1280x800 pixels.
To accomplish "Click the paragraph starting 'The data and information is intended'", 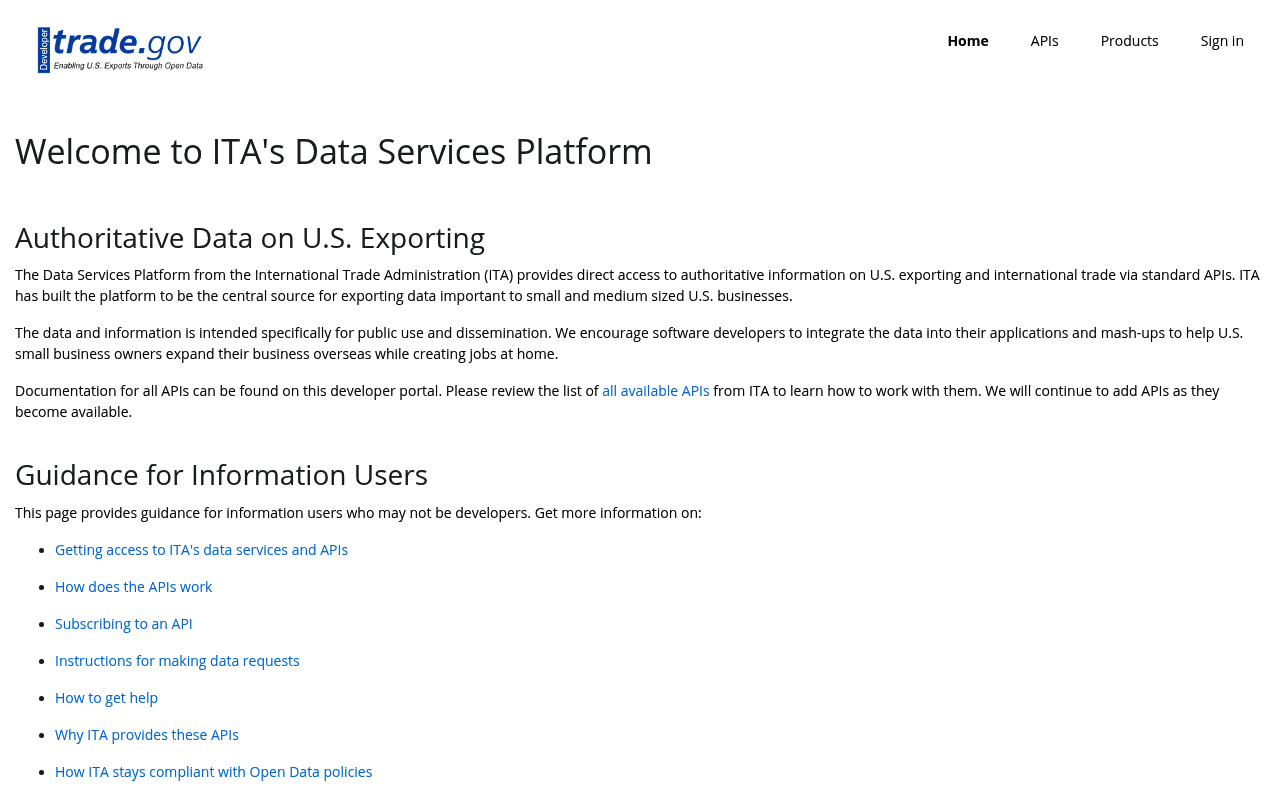I will 629,343.
